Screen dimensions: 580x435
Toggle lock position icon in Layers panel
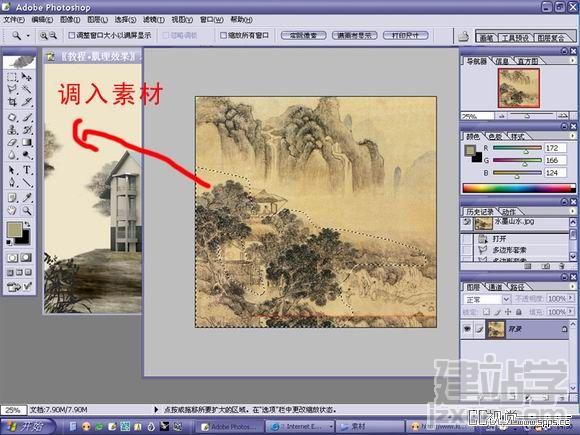click(508, 312)
